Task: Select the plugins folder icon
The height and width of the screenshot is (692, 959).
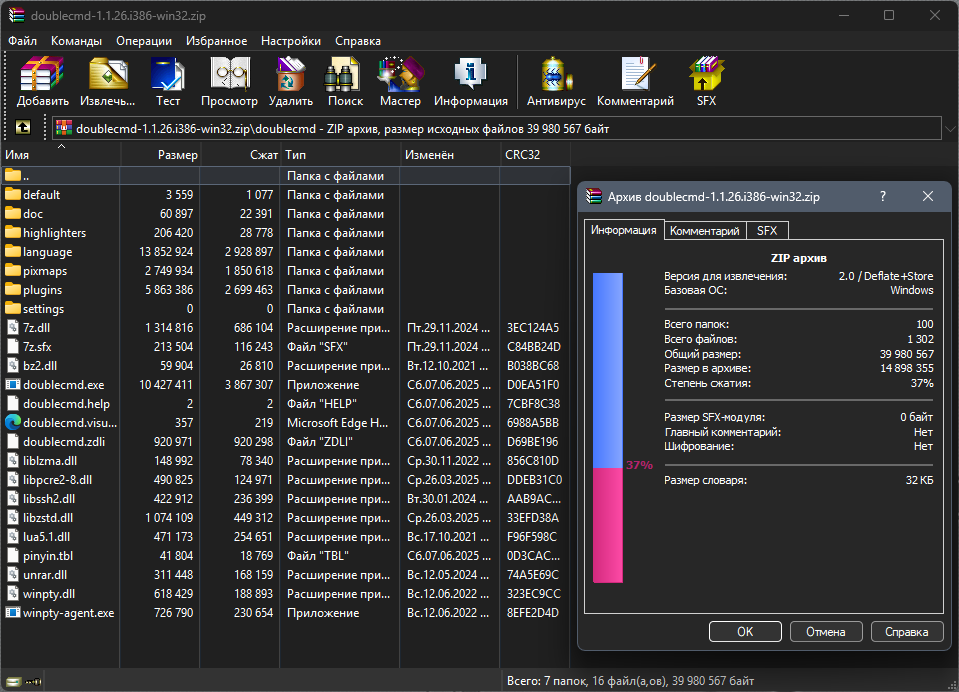Action: coord(13,289)
